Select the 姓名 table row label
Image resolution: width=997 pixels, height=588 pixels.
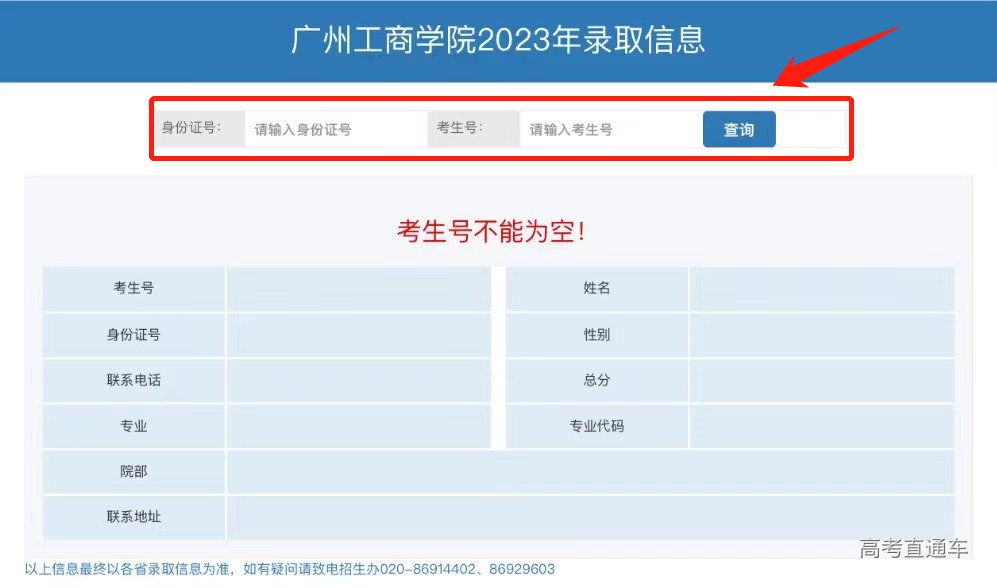coord(597,288)
